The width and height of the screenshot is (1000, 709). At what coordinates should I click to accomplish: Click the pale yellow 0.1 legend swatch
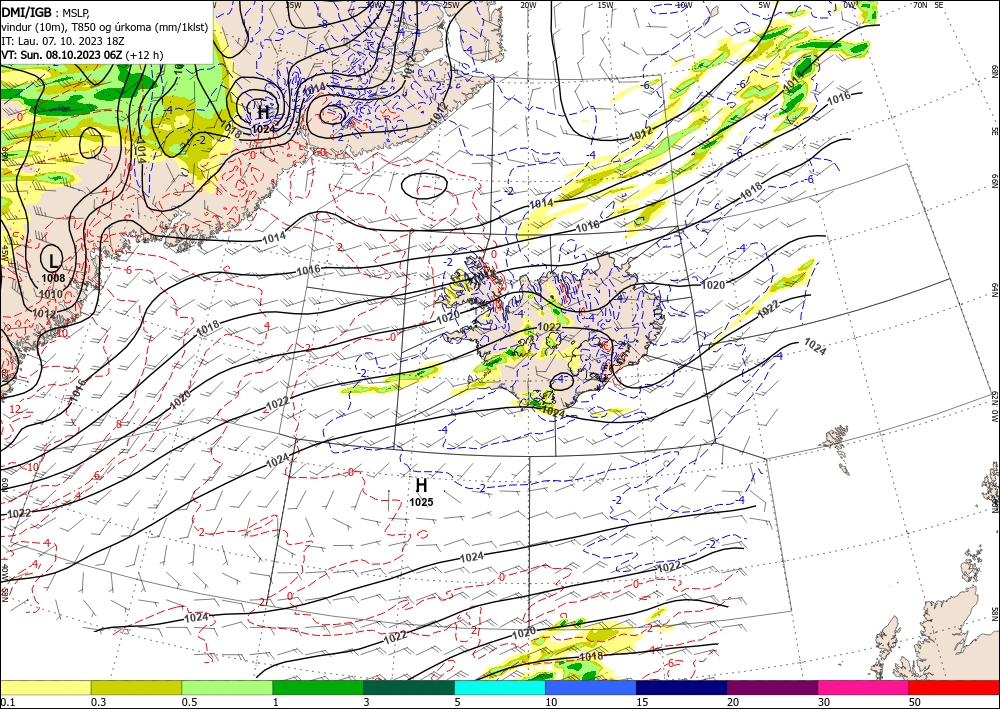point(45,687)
